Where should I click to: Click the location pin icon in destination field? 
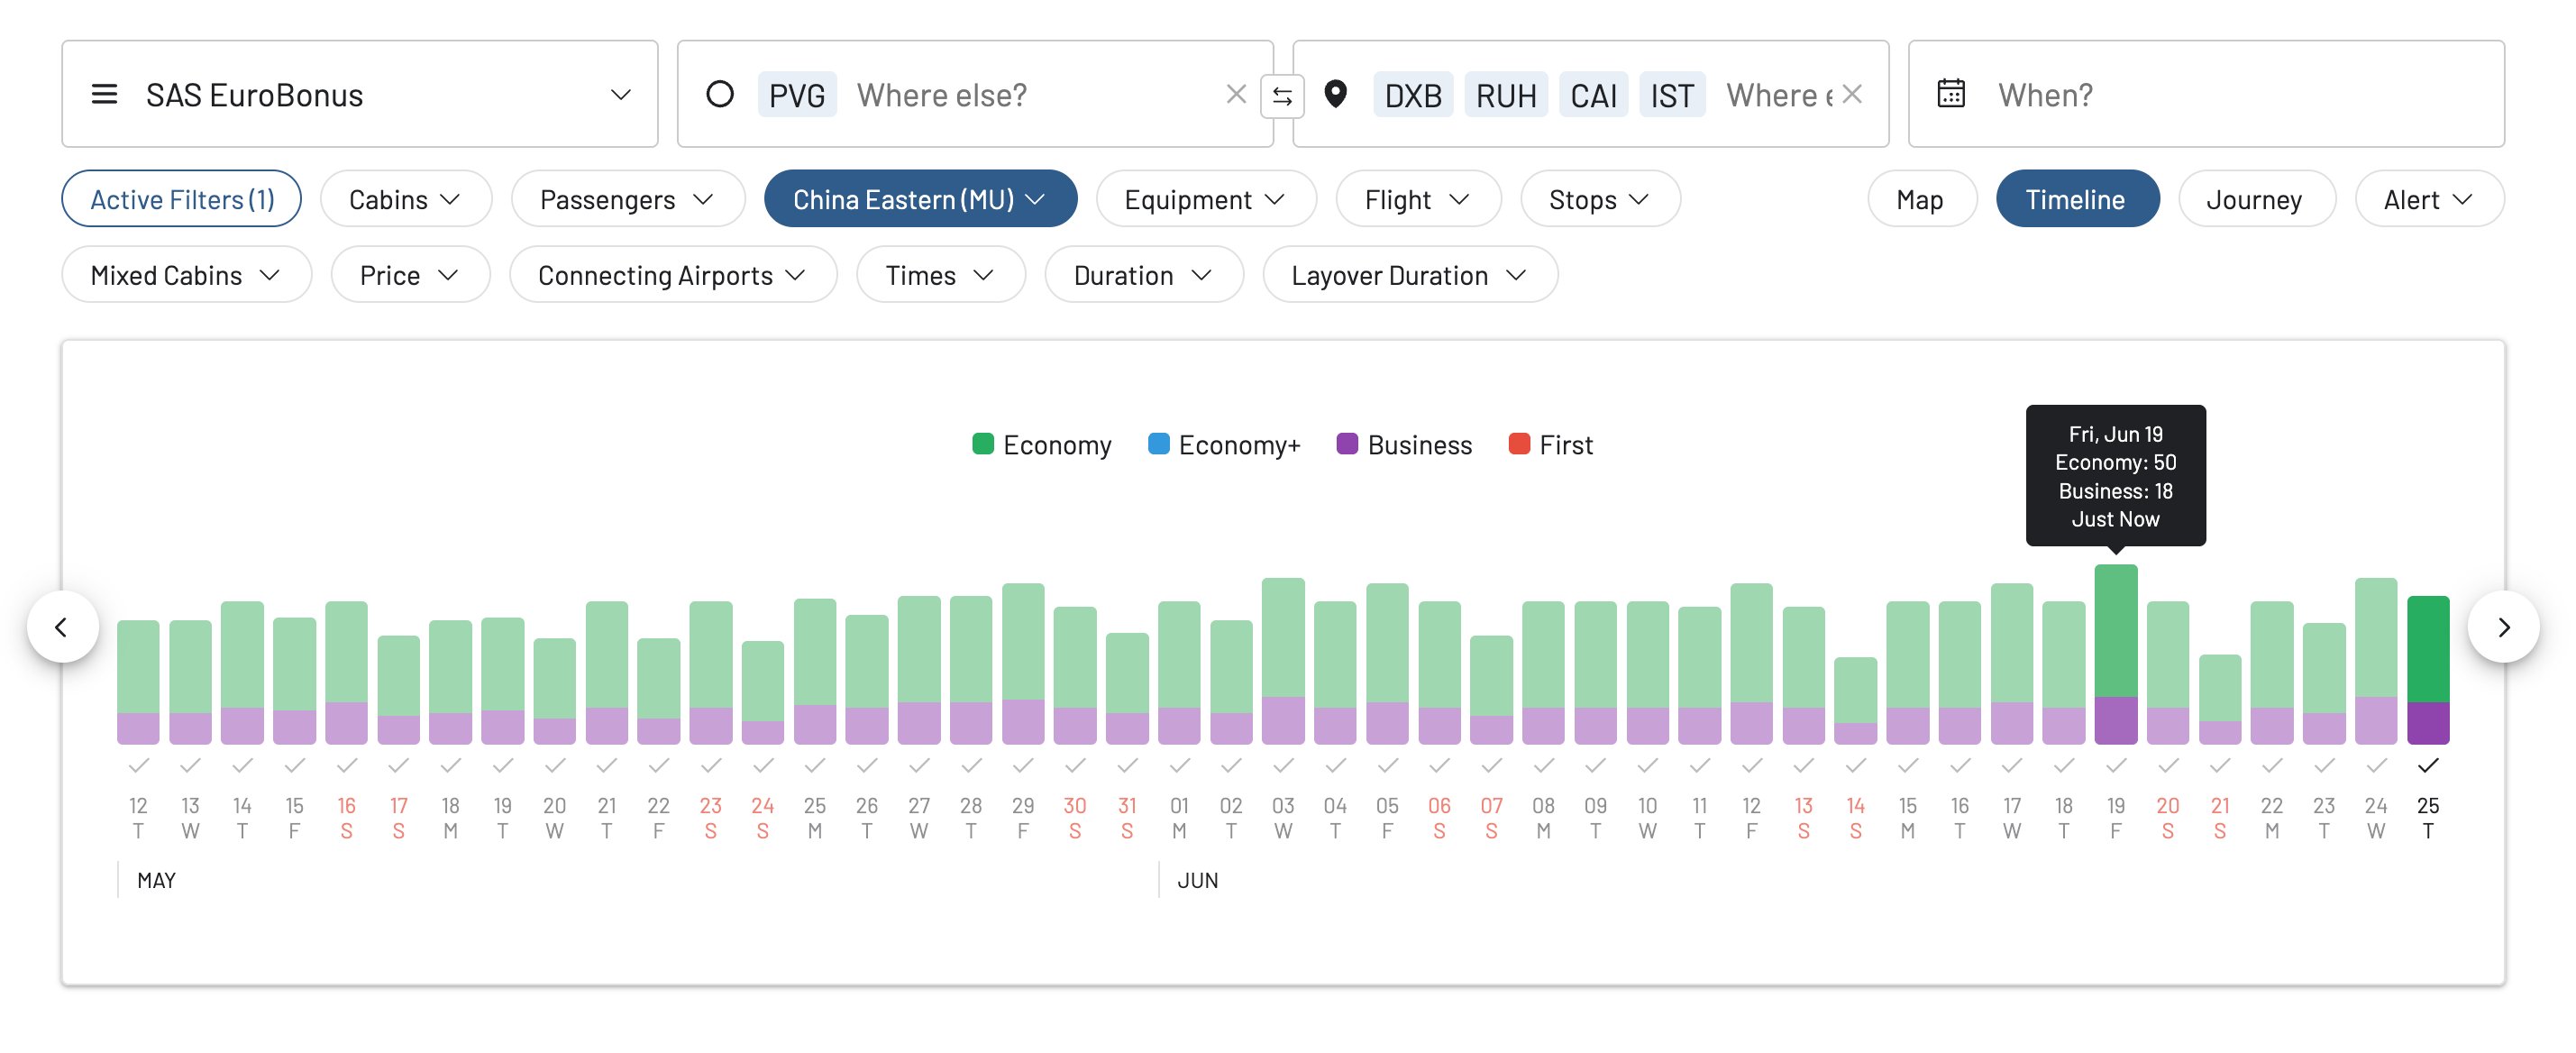point(1337,94)
